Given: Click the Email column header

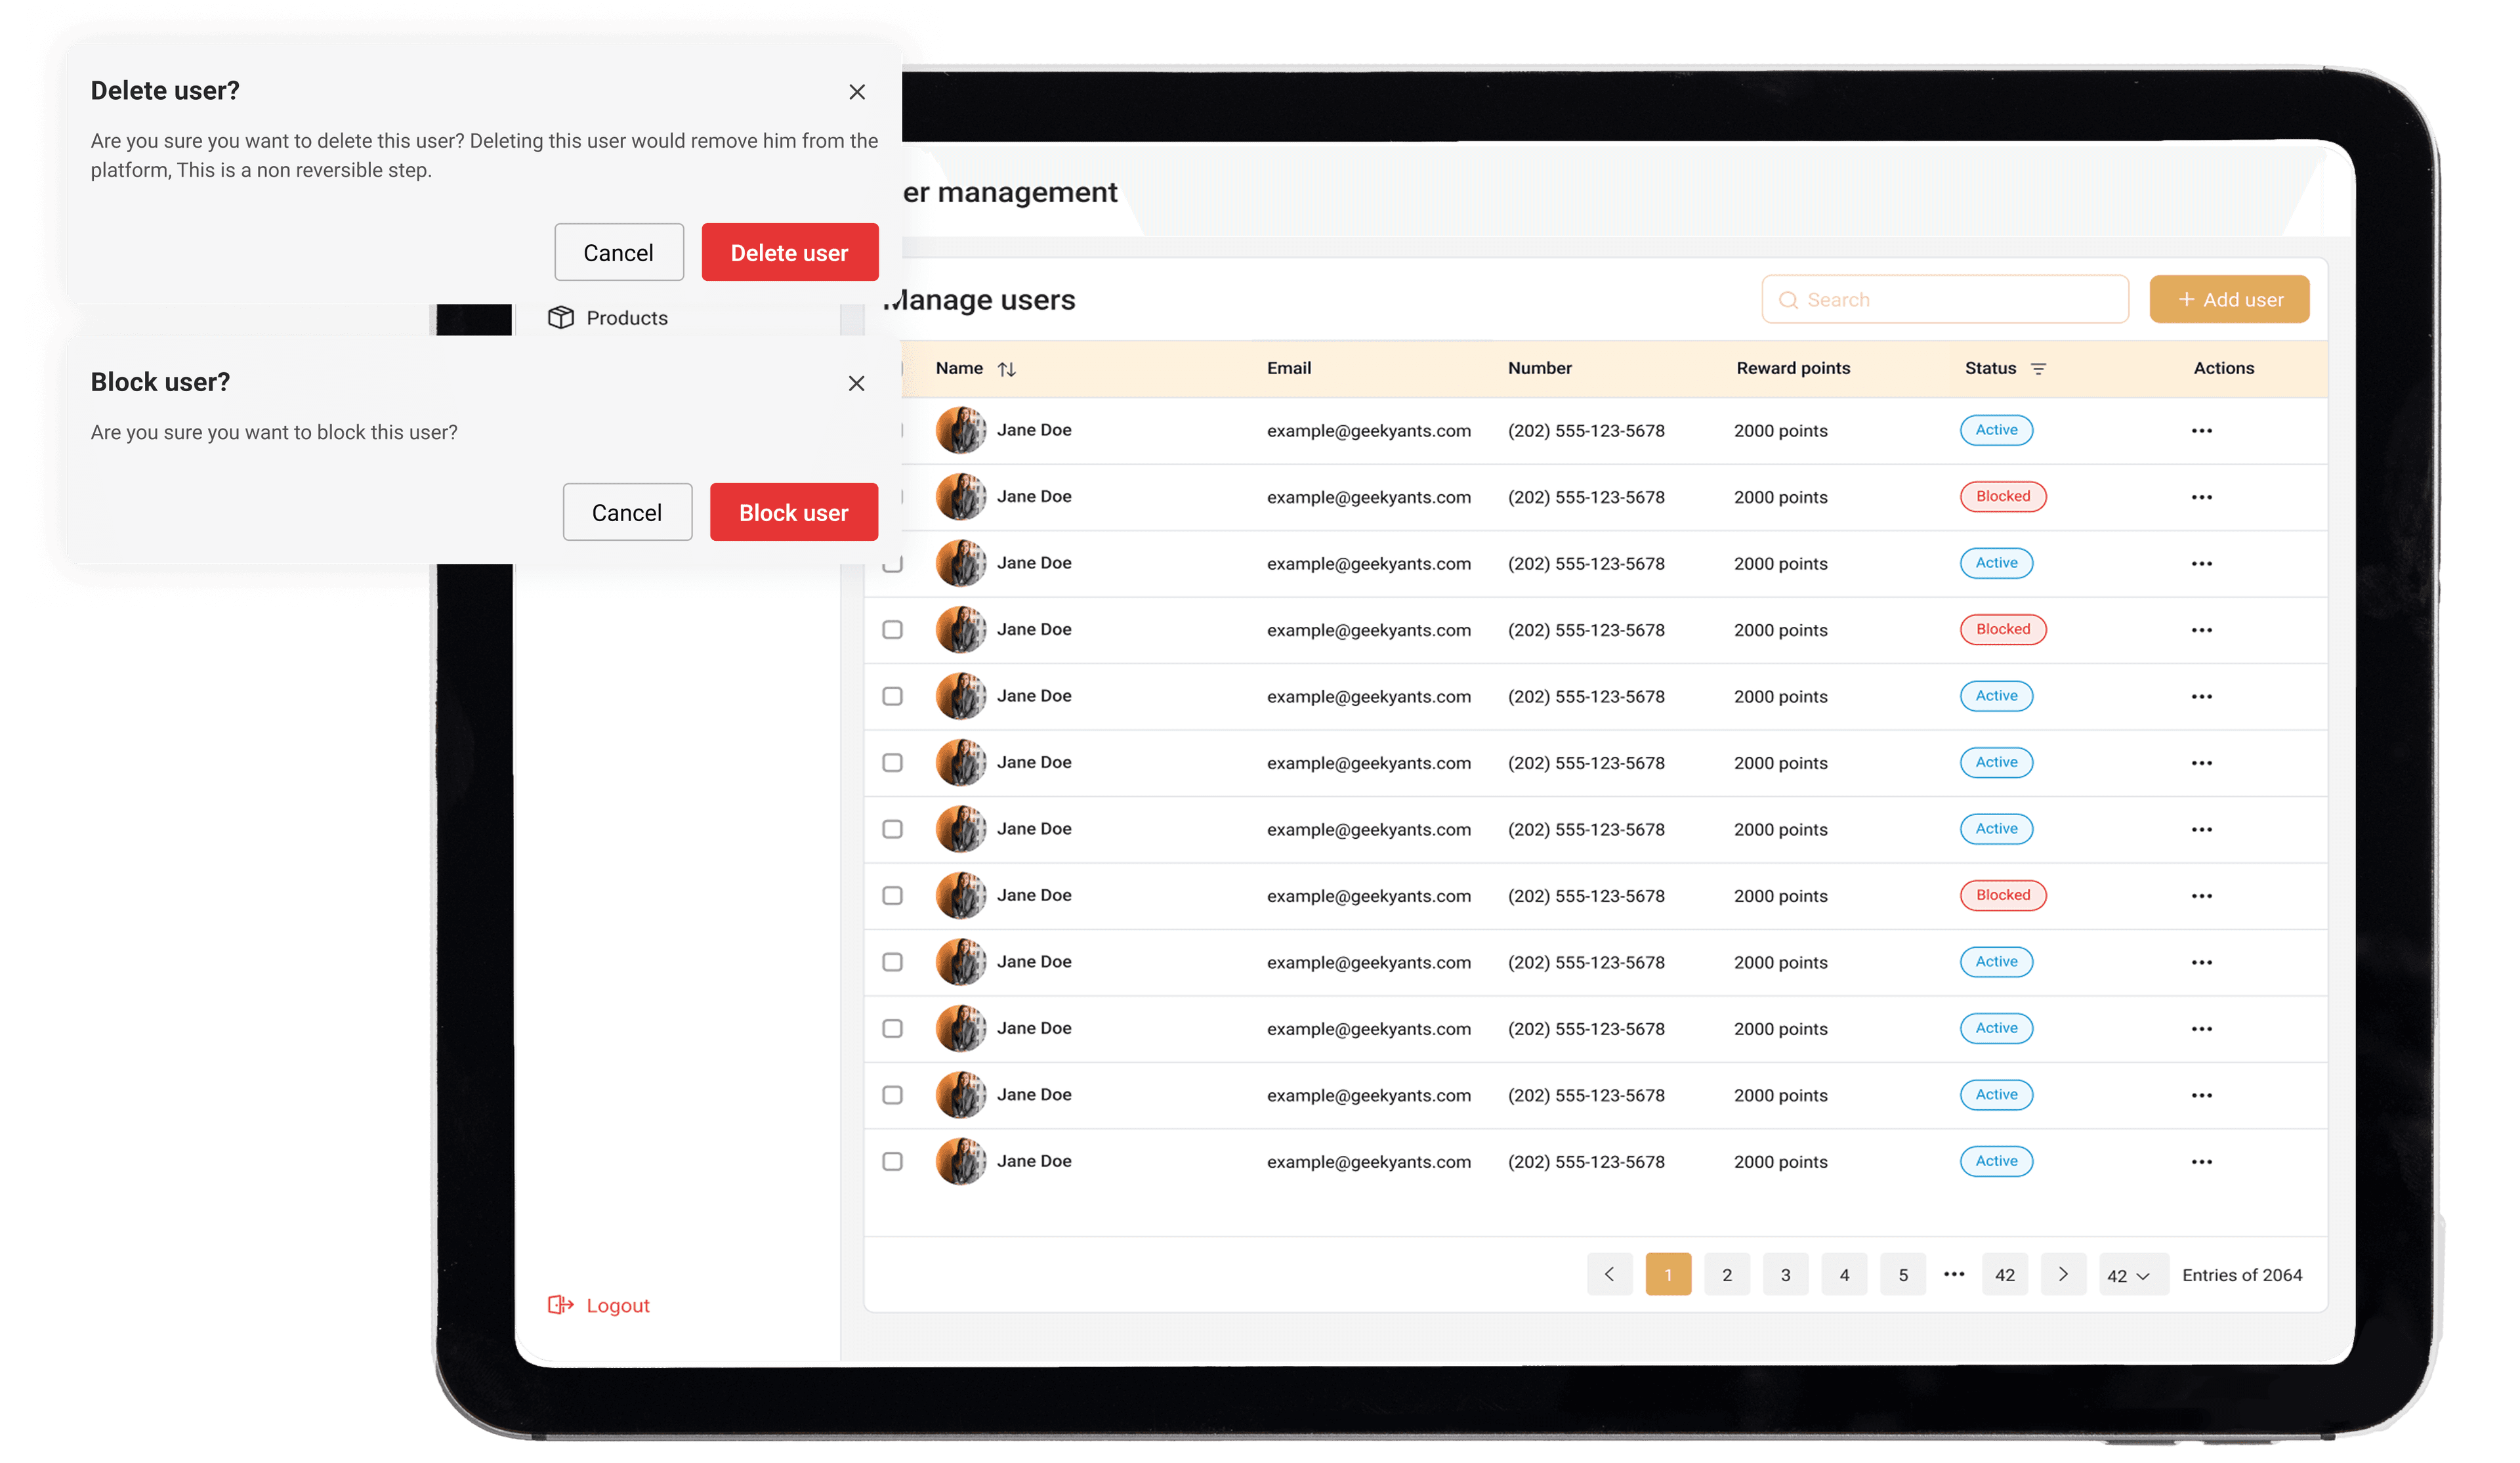Looking at the screenshot, I should 1288,368.
